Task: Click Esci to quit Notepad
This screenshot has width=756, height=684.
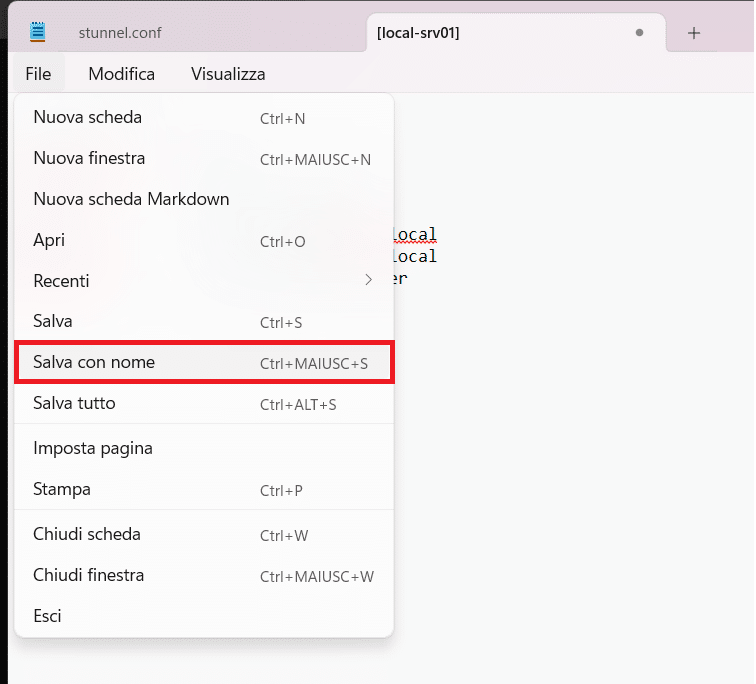Action: (x=47, y=617)
